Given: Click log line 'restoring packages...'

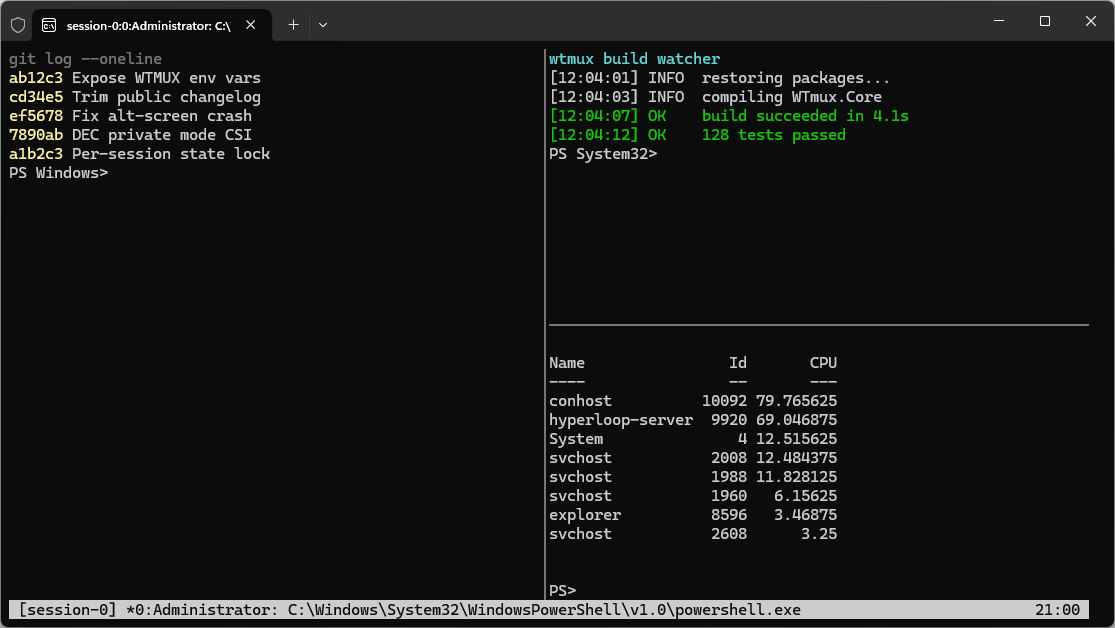Looking at the screenshot, I should (720, 78).
